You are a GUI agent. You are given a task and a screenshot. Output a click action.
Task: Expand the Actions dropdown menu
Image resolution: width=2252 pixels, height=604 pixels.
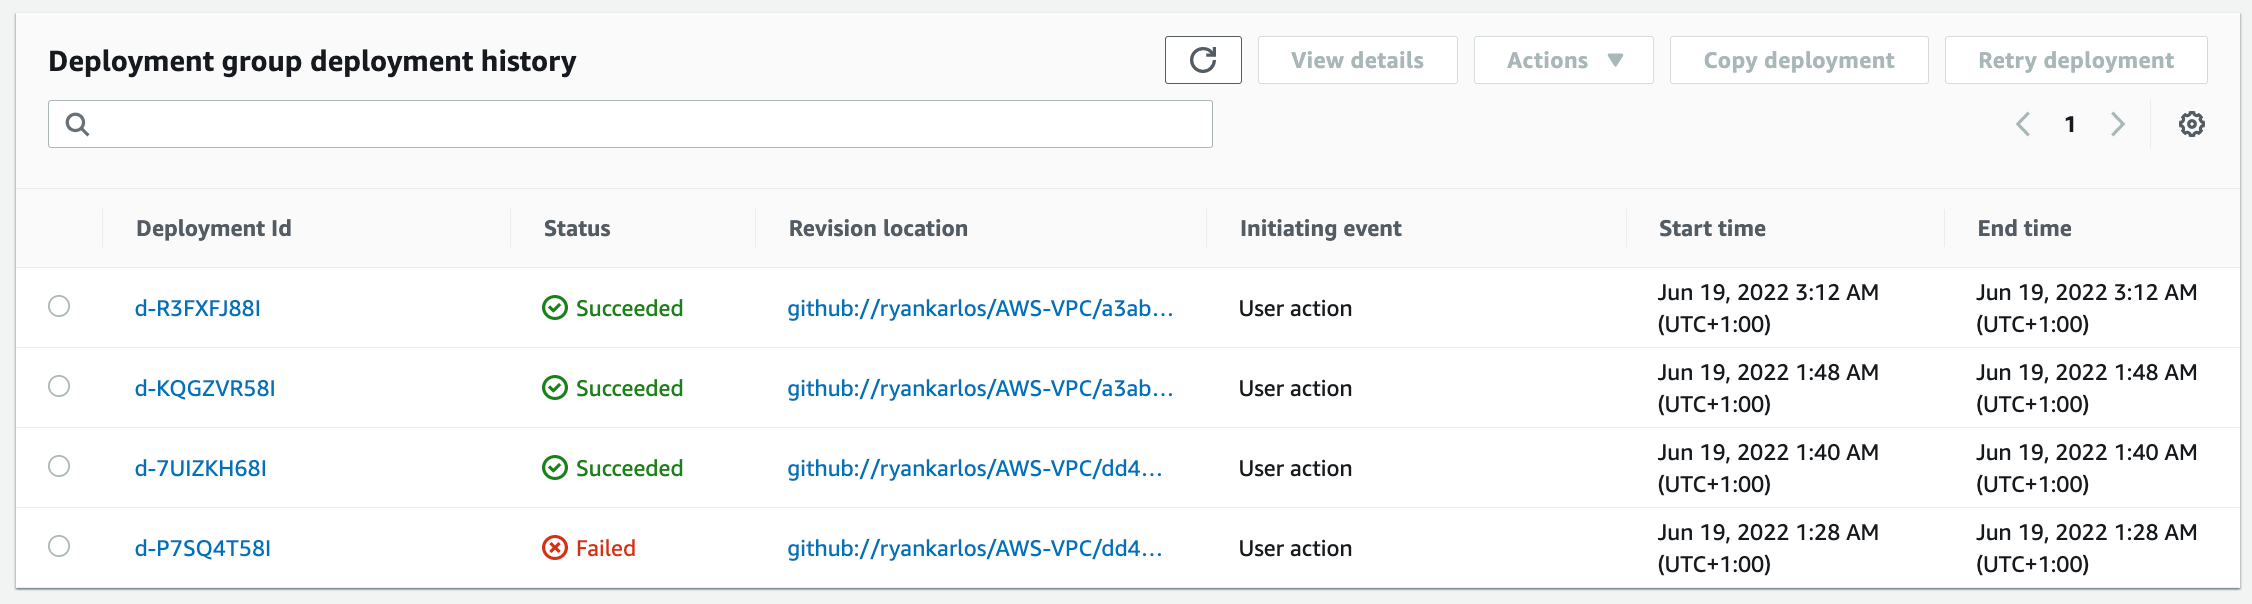point(1563,60)
